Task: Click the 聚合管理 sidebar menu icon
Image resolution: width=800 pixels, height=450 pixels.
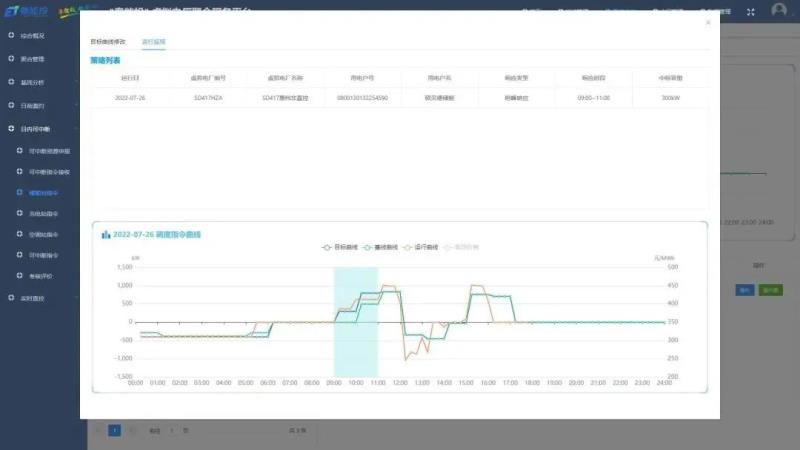Action: [x=12, y=59]
